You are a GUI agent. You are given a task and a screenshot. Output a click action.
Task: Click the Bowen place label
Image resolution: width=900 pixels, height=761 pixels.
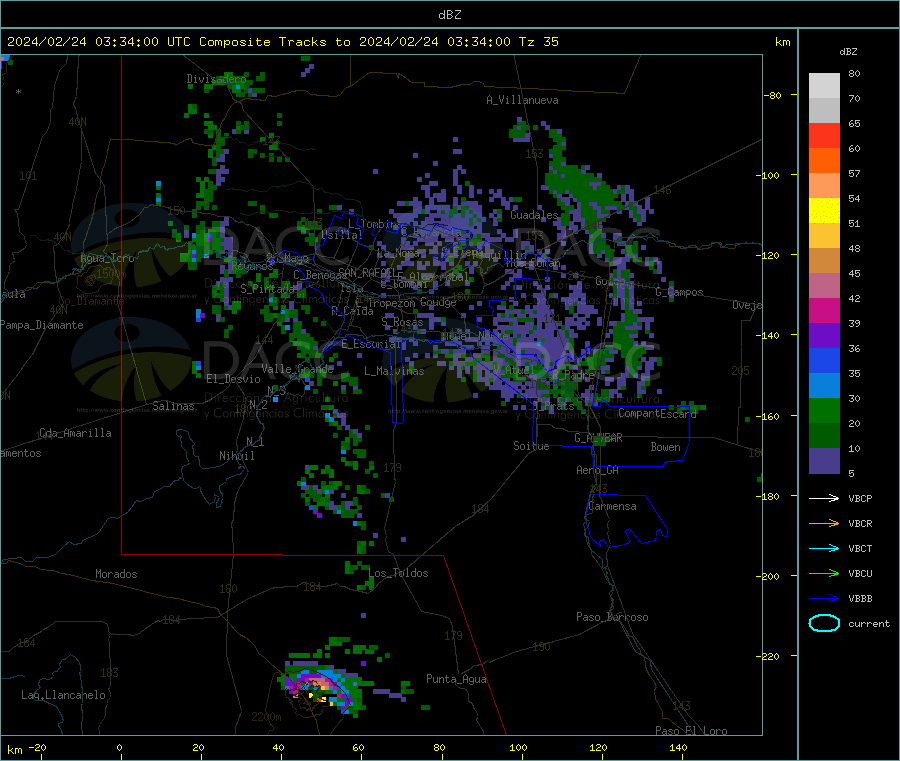[x=665, y=447]
